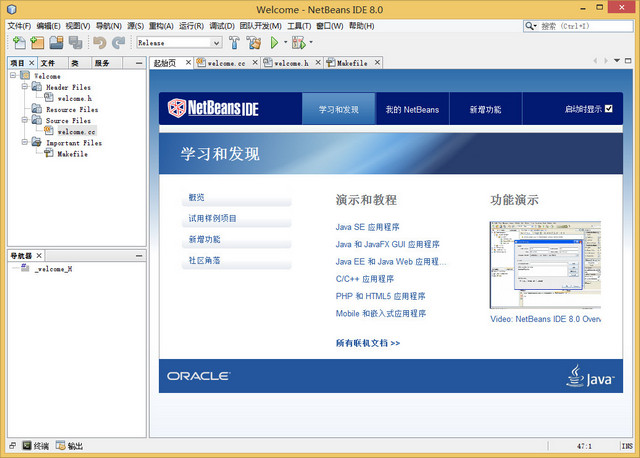Open the 输出 output window button
The width and height of the screenshot is (640, 458).
pos(70,446)
